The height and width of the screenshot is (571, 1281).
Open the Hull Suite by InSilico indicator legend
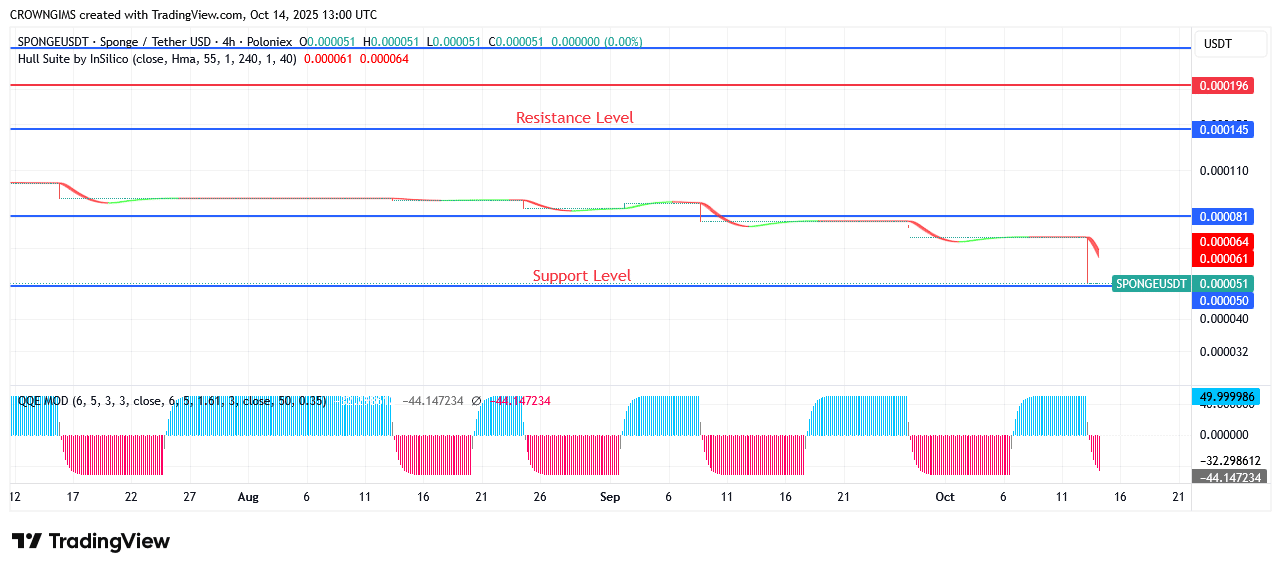click(156, 59)
